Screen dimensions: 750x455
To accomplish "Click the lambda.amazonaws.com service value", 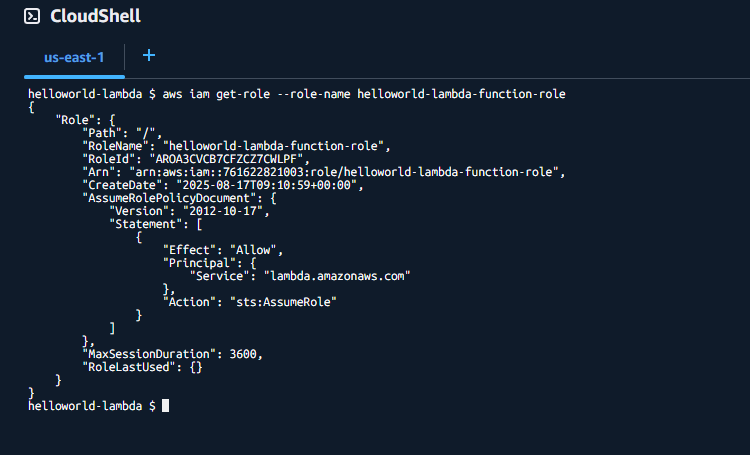I will [337, 276].
